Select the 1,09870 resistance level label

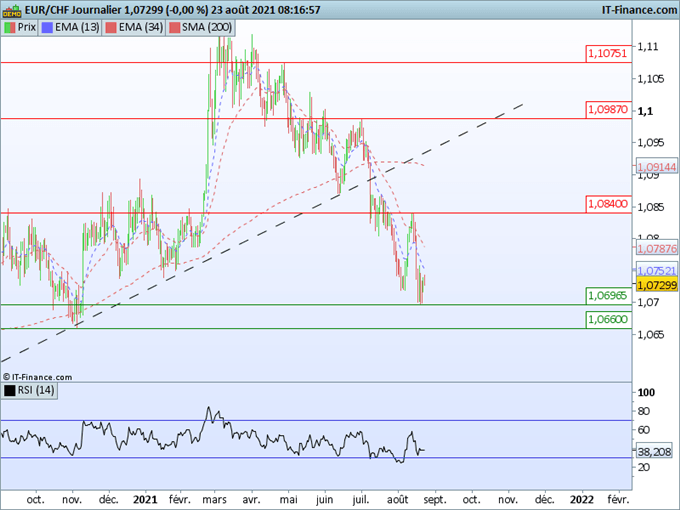[608, 110]
